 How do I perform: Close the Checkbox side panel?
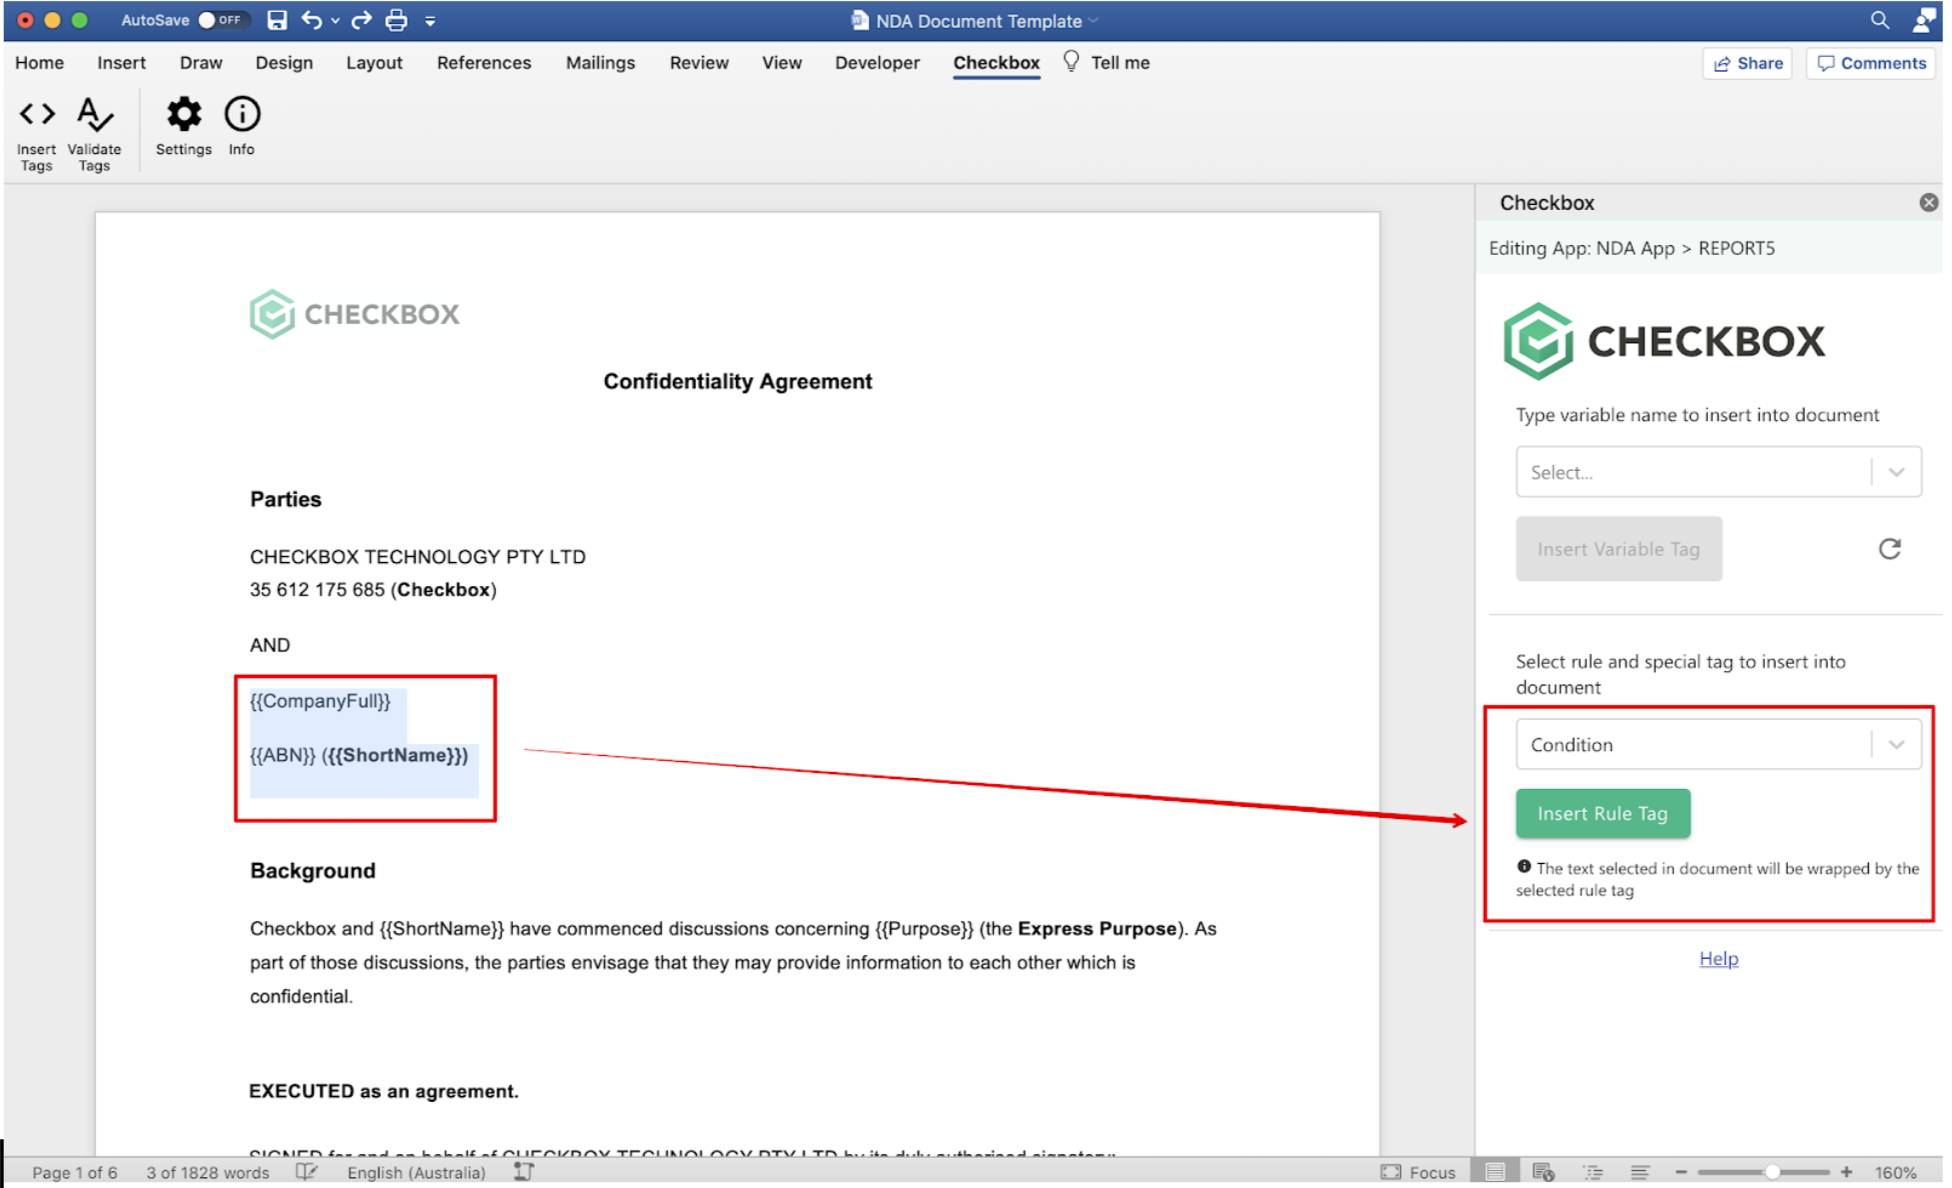point(1929,203)
